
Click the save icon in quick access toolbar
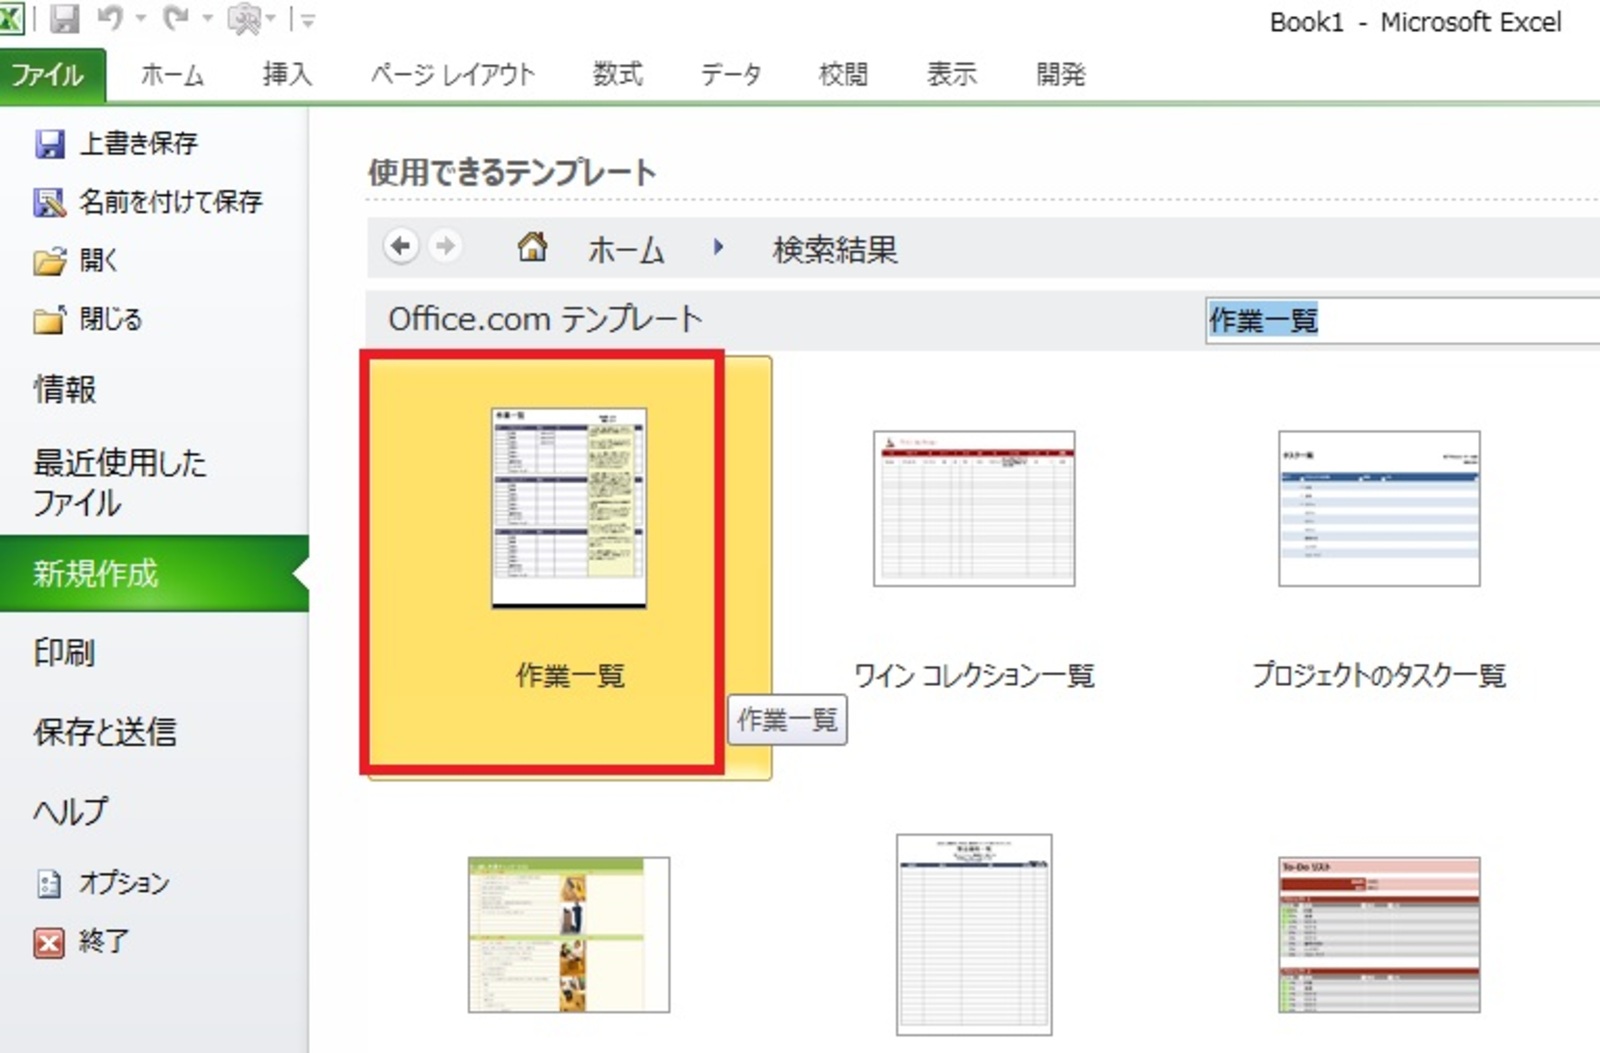point(64,19)
